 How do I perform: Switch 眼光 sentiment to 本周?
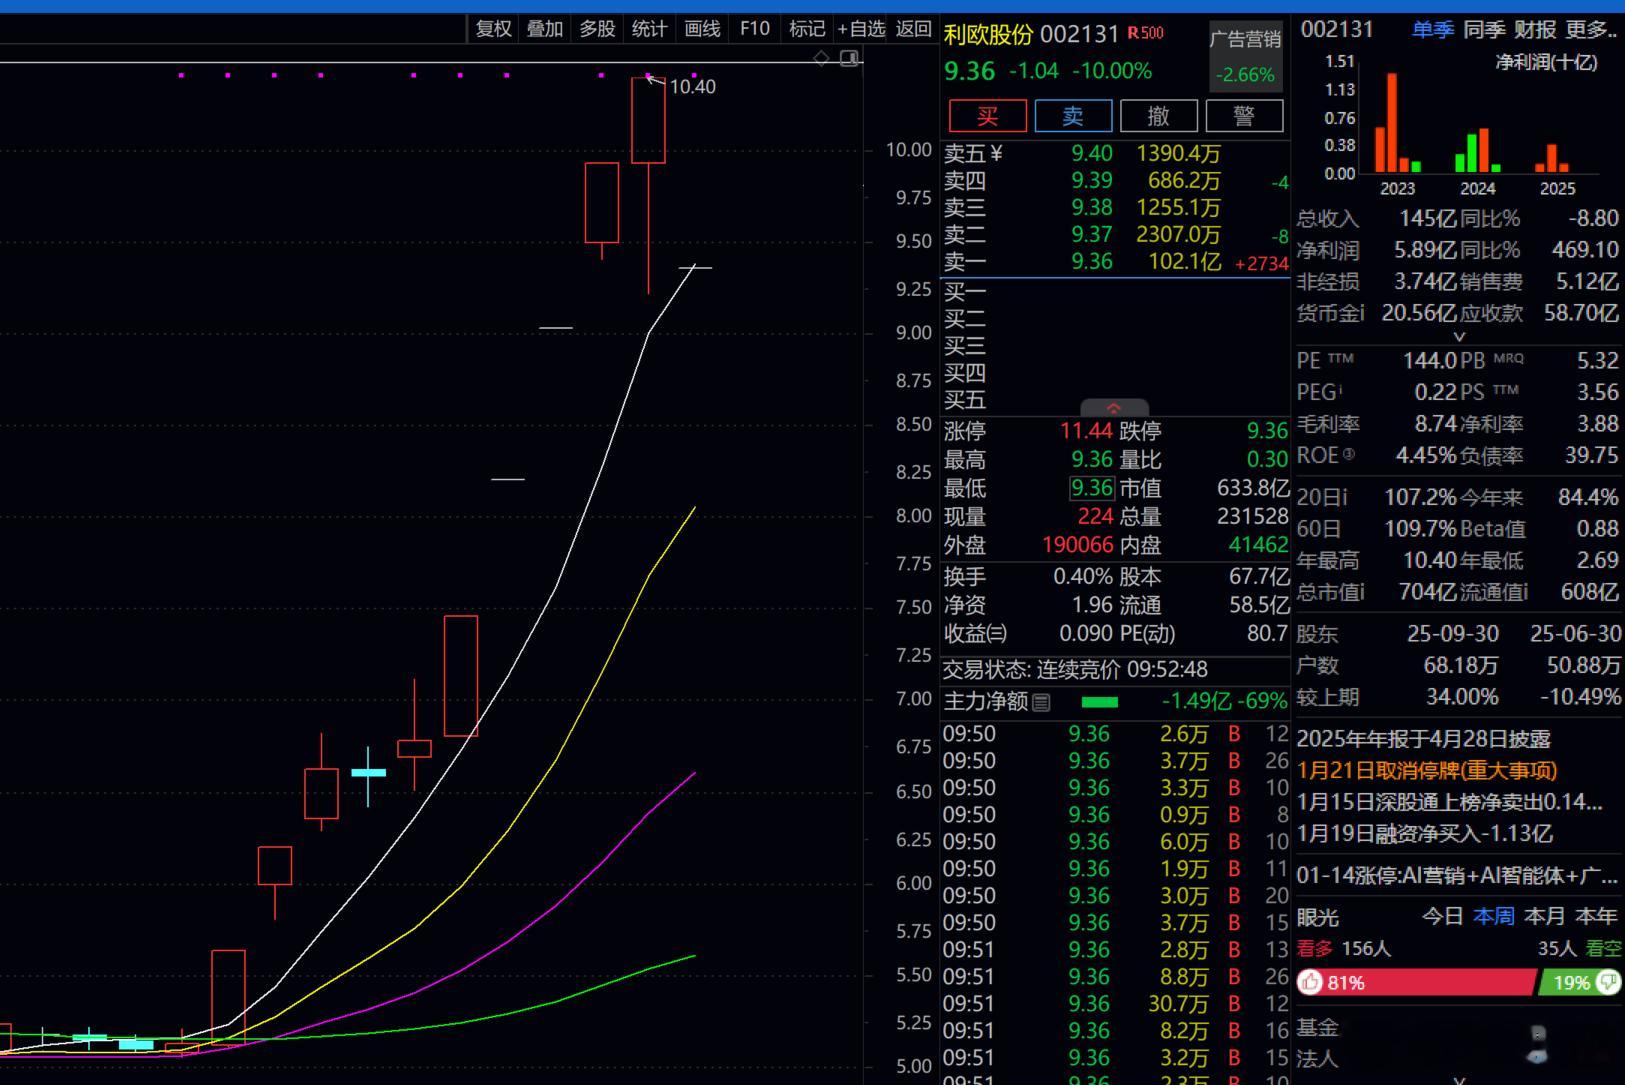pos(1493,916)
